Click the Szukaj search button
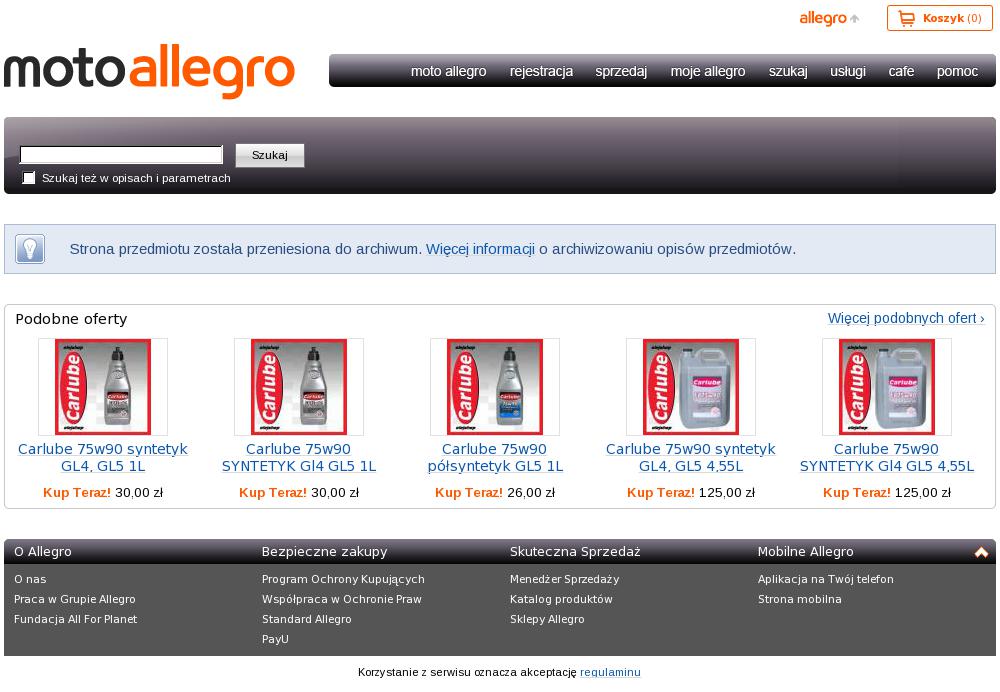Image resolution: width=1000 pixels, height=692 pixels. click(x=270, y=155)
